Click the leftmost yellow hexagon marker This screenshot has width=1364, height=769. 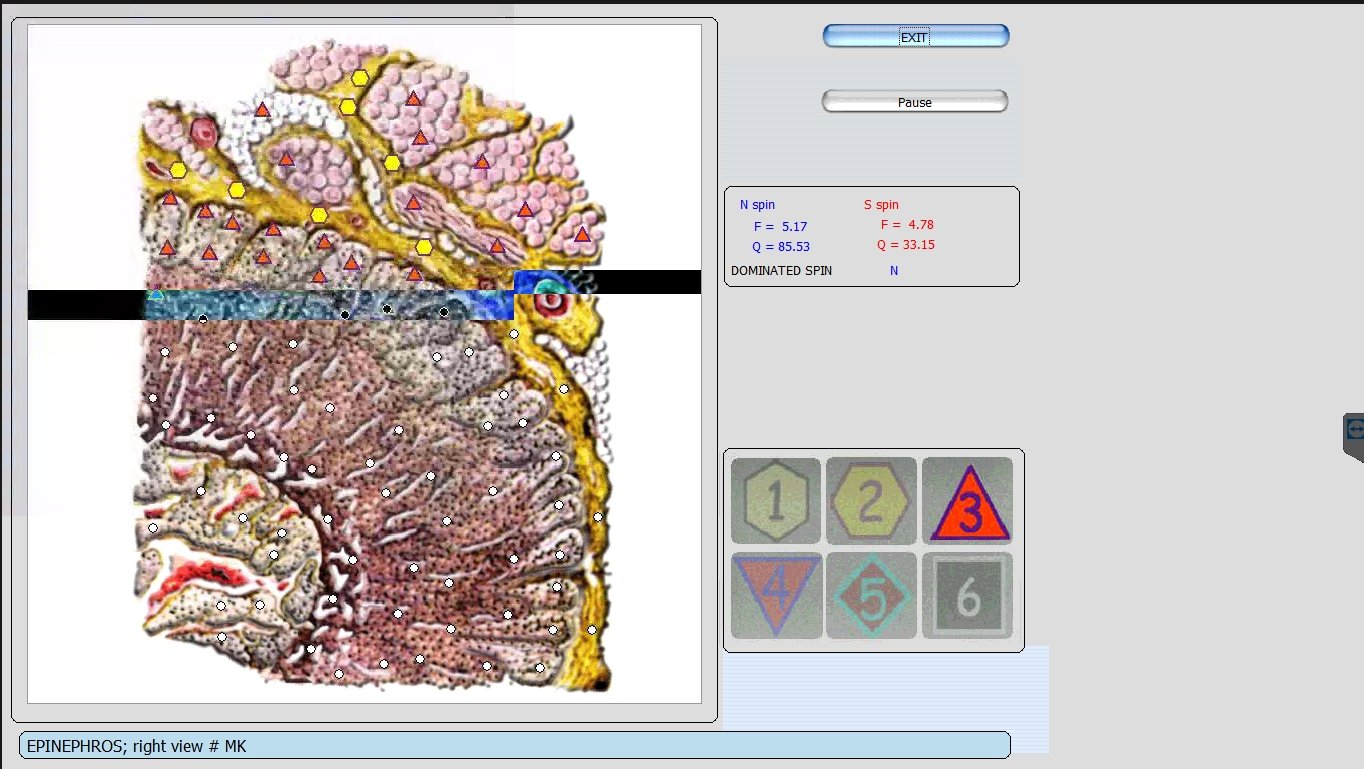tap(178, 170)
